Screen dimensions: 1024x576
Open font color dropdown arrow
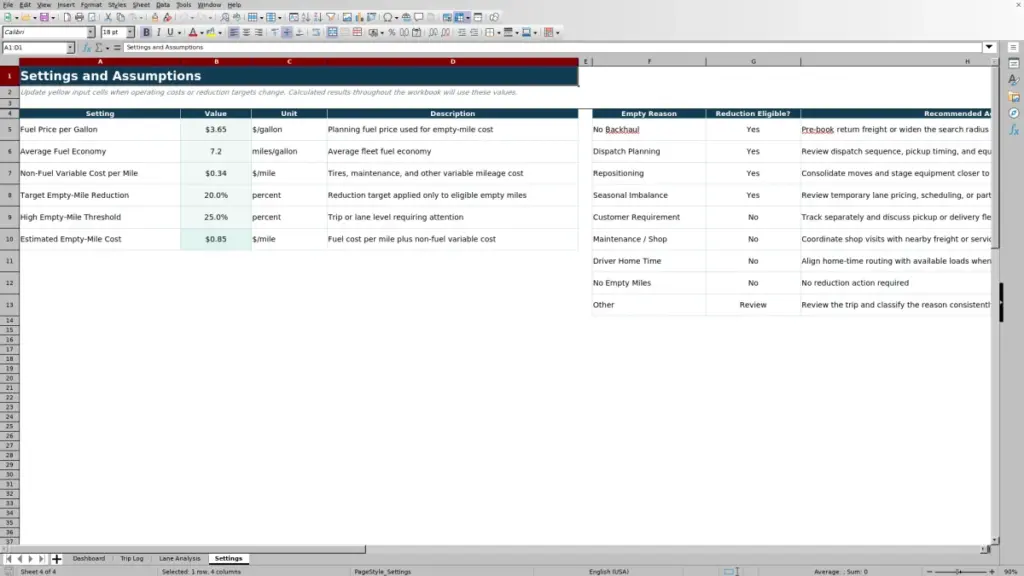[x=202, y=32]
